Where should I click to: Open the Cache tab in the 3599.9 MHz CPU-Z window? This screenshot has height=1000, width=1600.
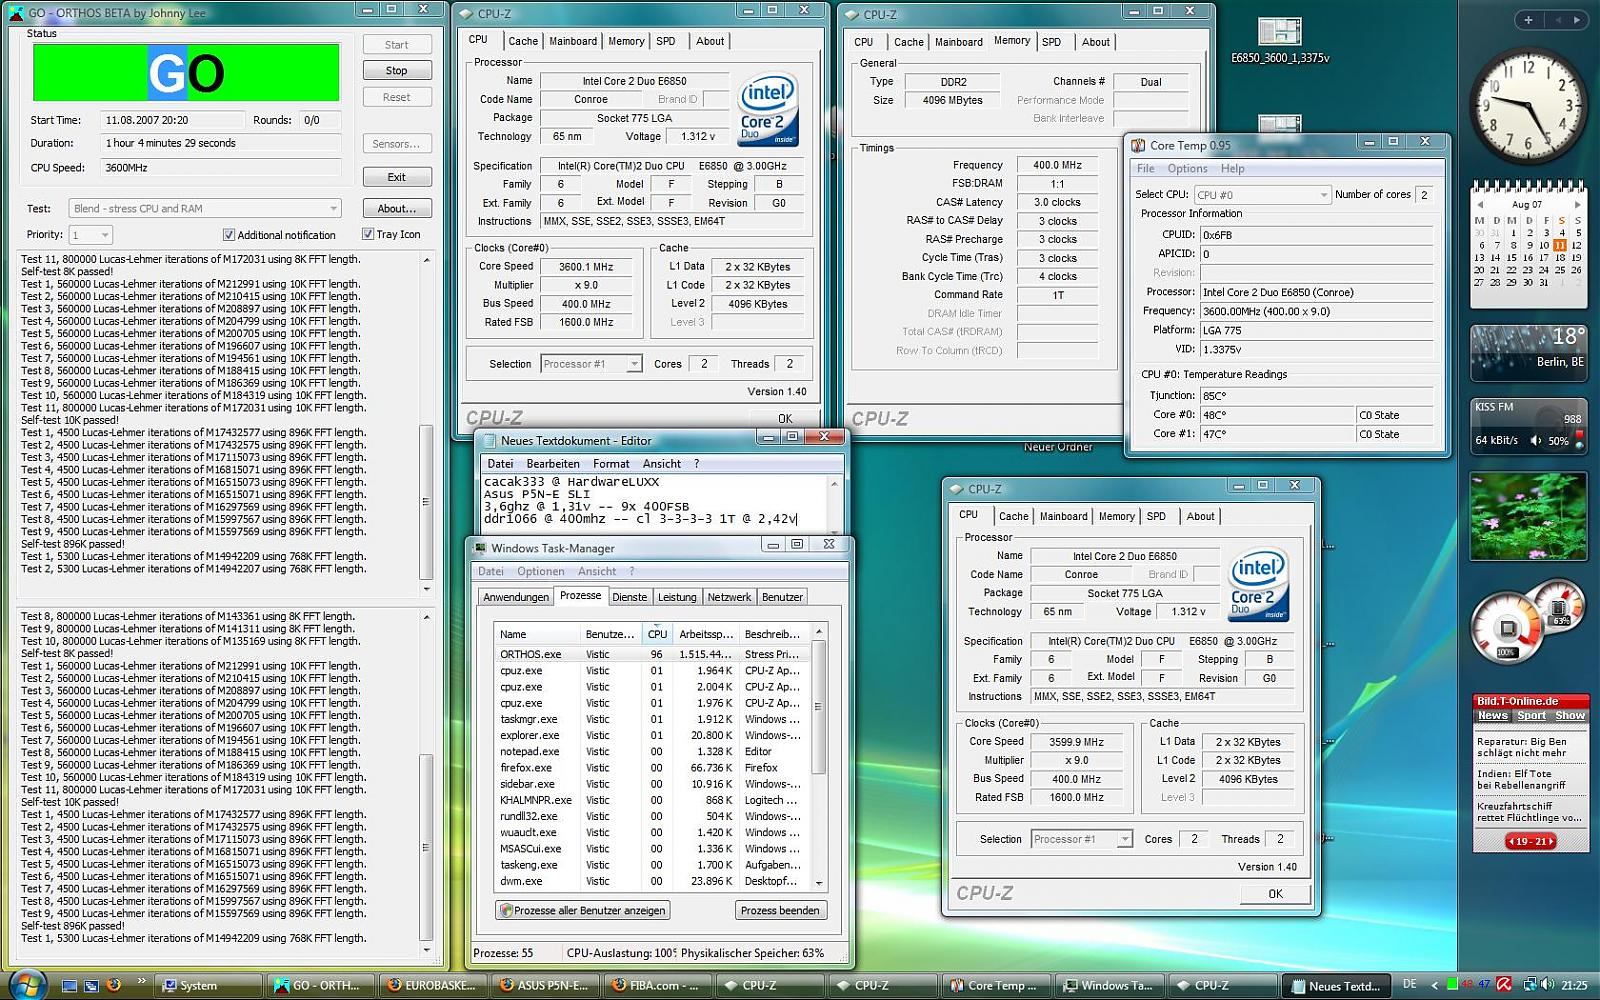point(1013,516)
